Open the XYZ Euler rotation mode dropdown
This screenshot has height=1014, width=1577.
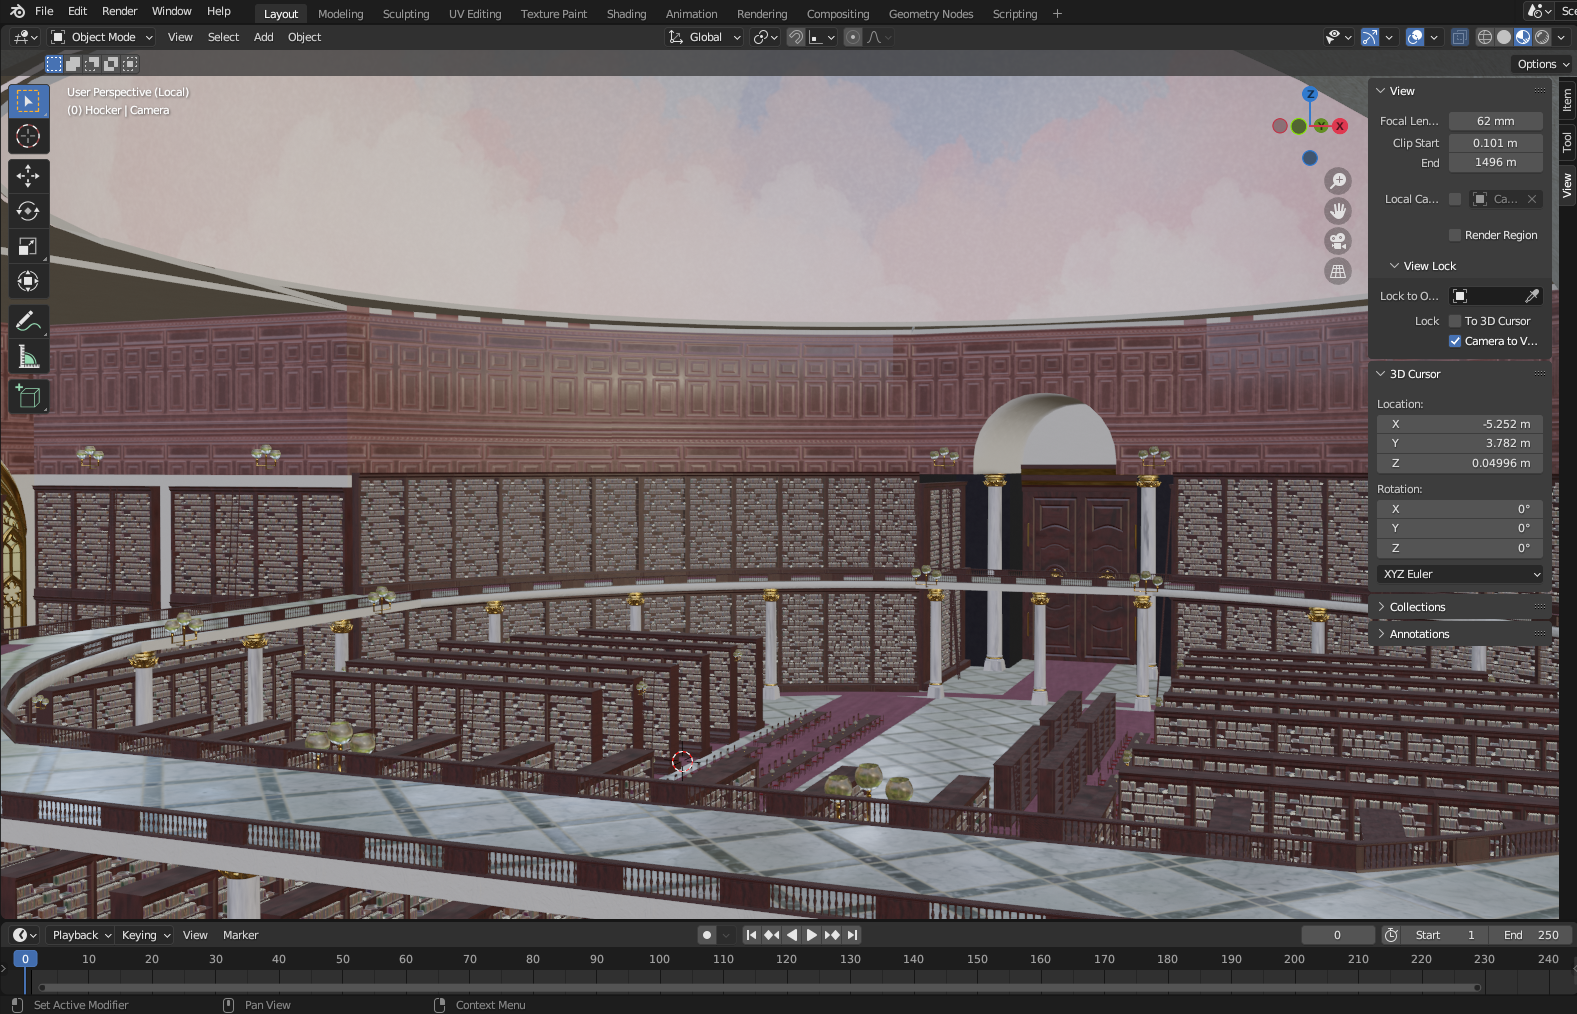tap(1460, 574)
